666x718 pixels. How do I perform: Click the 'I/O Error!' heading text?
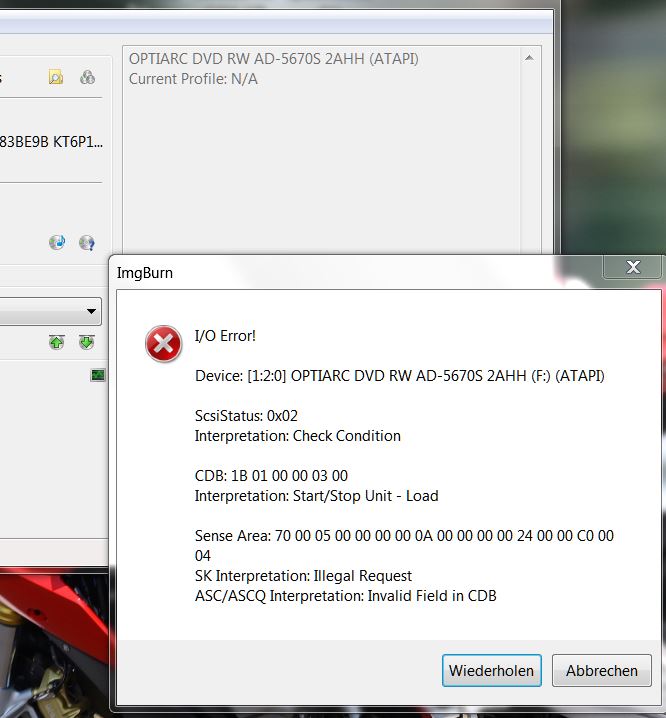[x=225, y=336]
